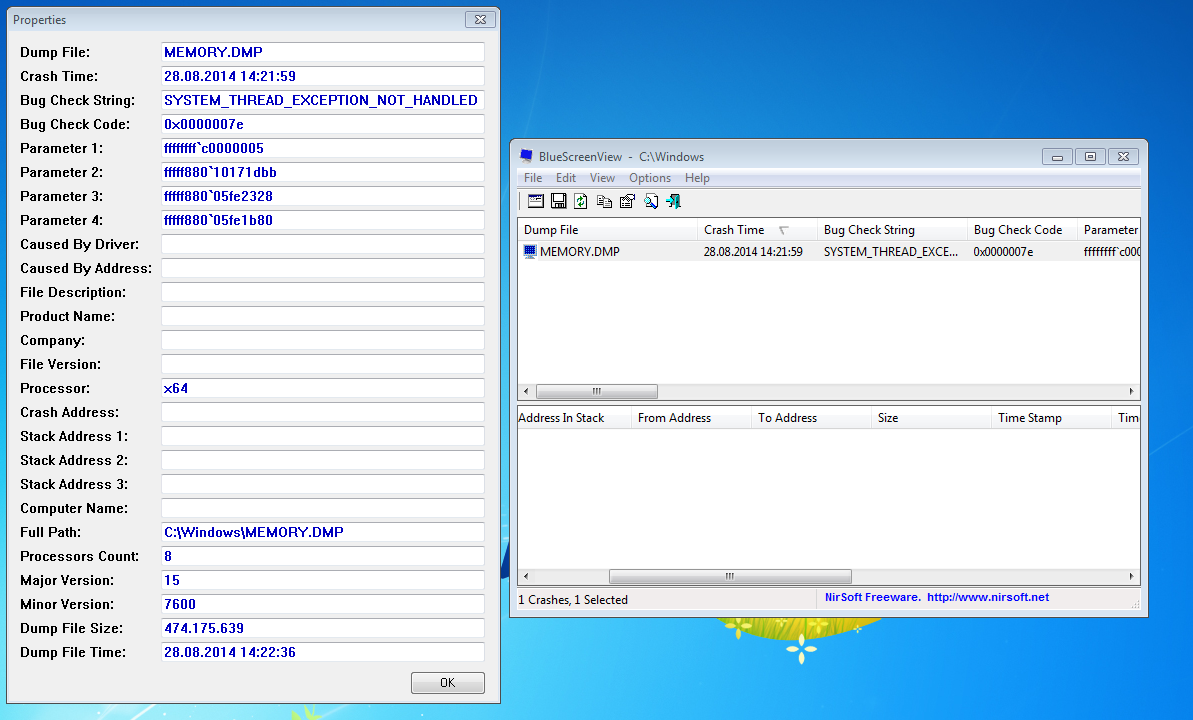The width and height of the screenshot is (1193, 720).
Task: Click the Minor Version field showing 7600
Action: coord(323,604)
